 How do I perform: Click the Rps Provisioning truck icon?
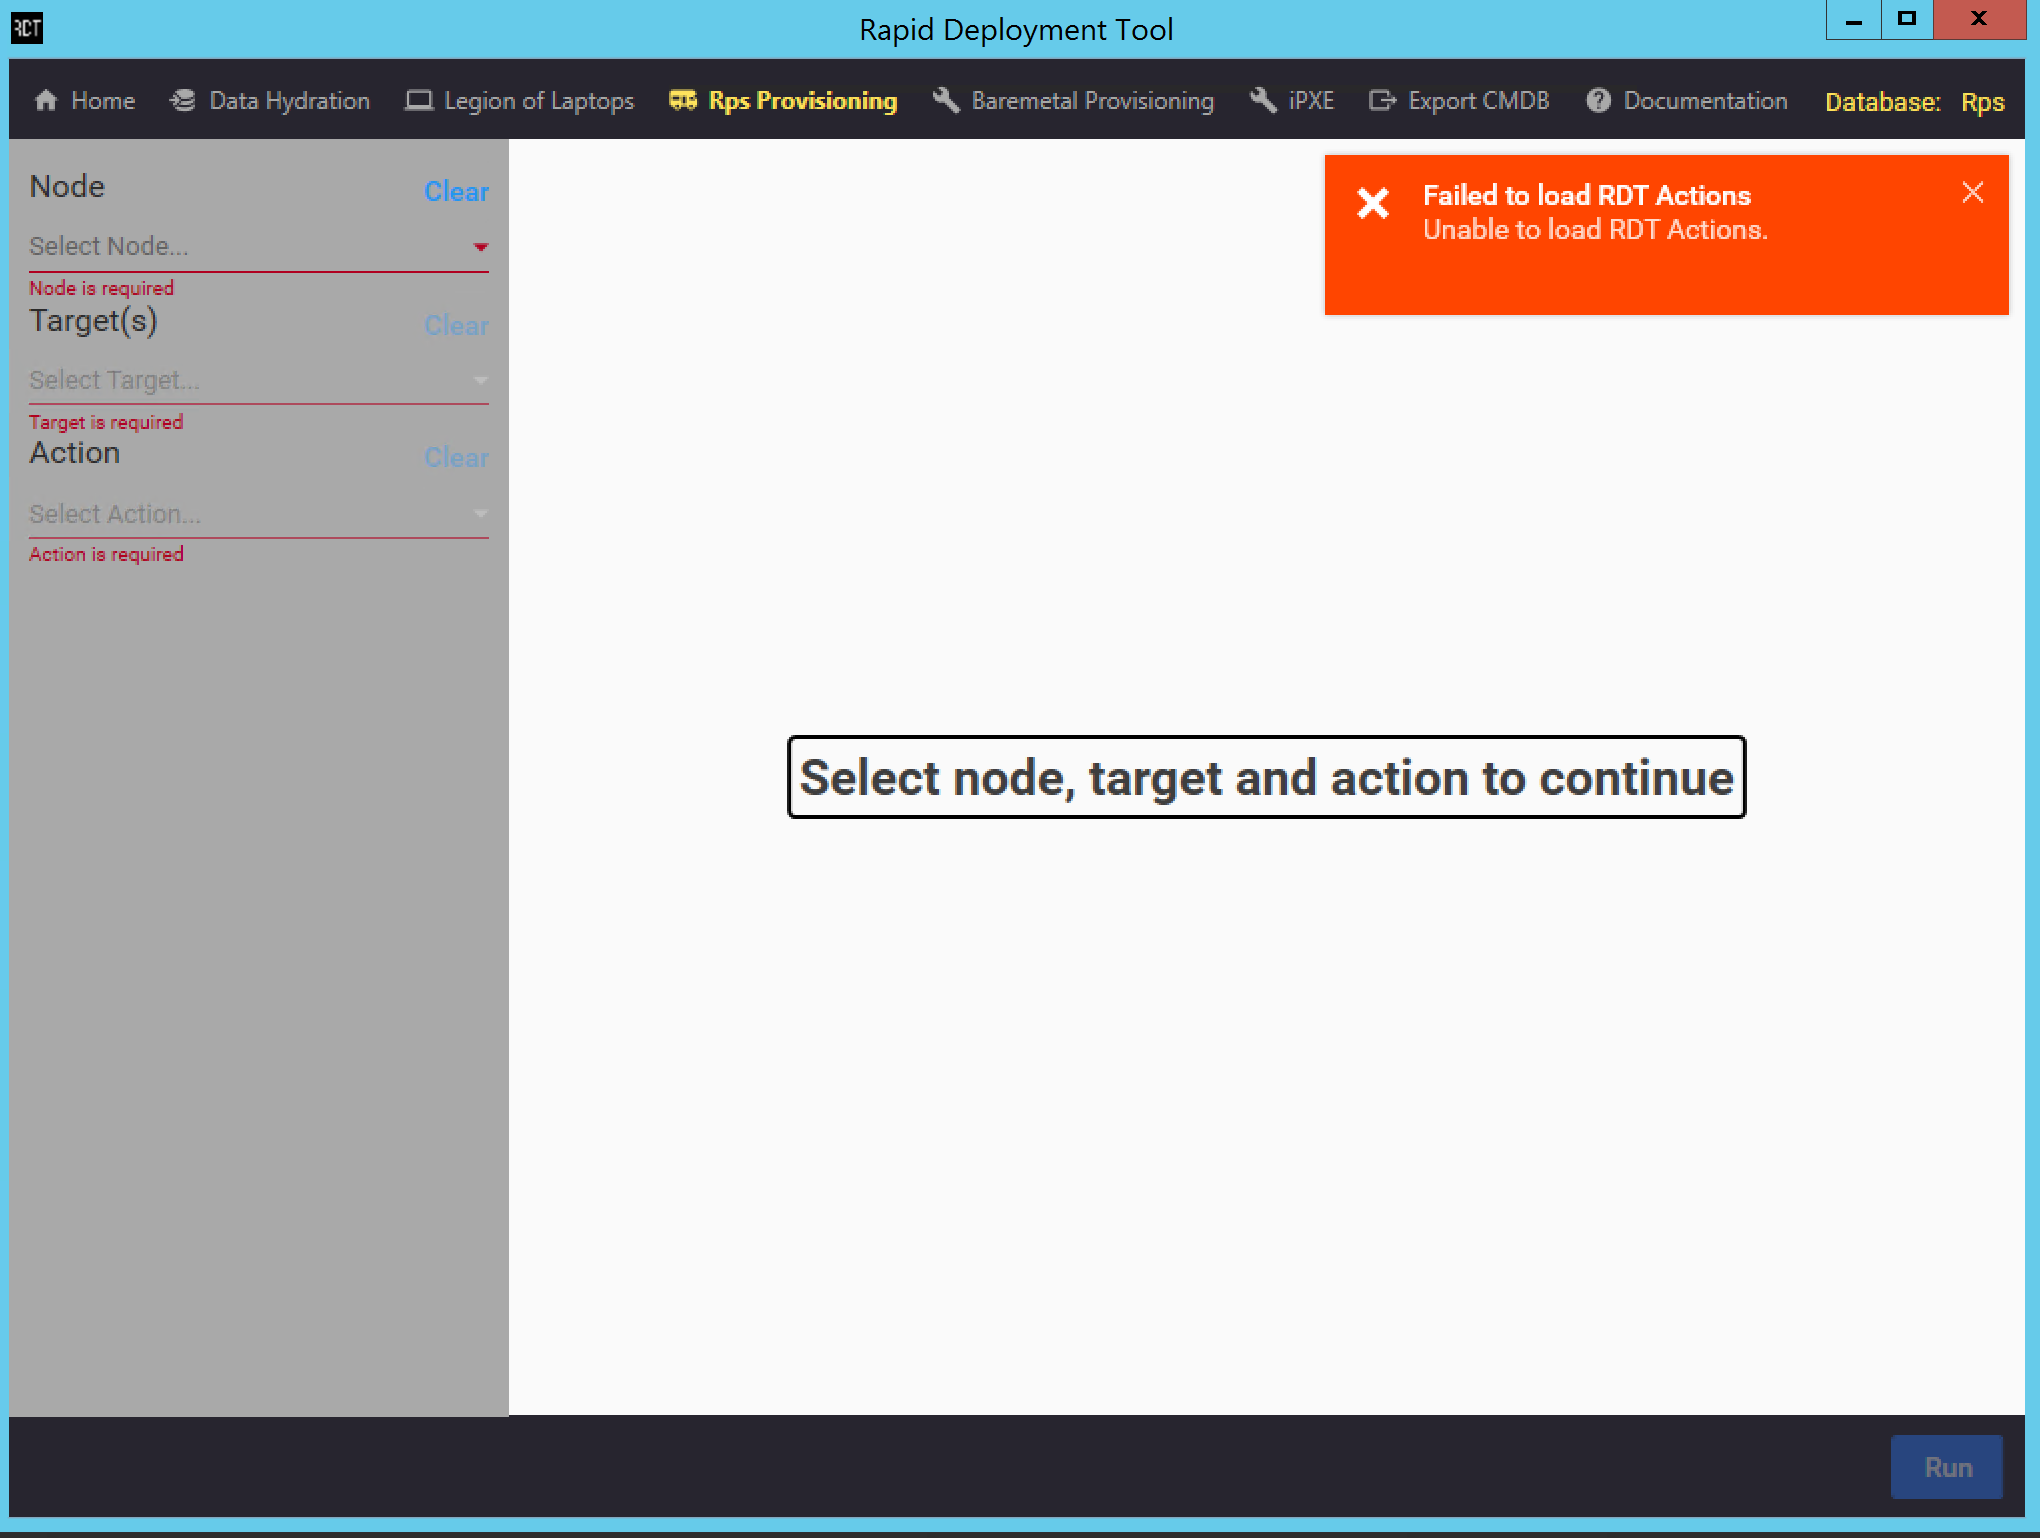pyautogui.click(x=683, y=101)
